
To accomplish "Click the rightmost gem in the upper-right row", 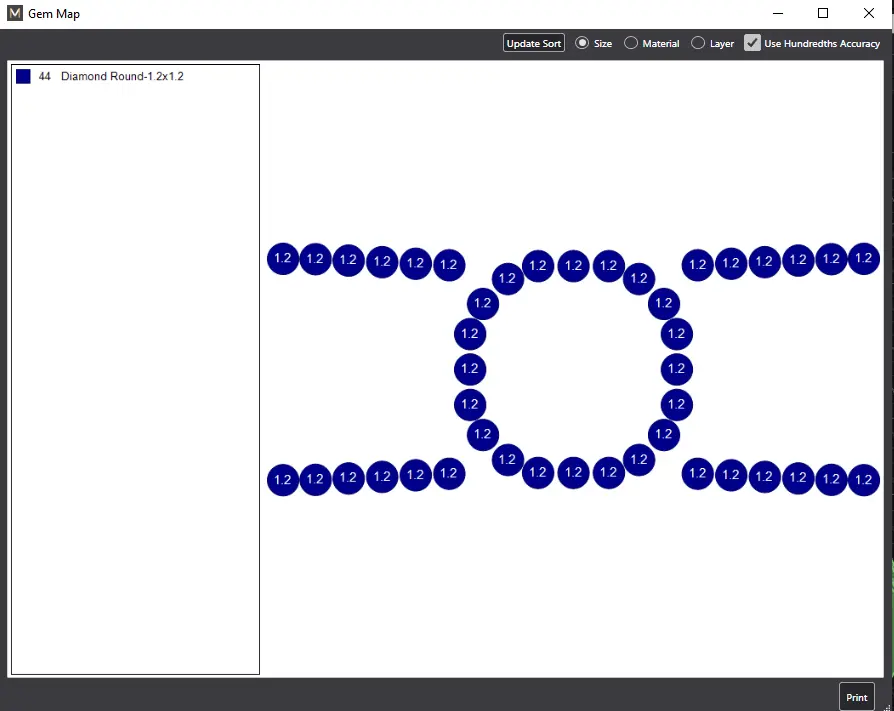I will (864, 258).
